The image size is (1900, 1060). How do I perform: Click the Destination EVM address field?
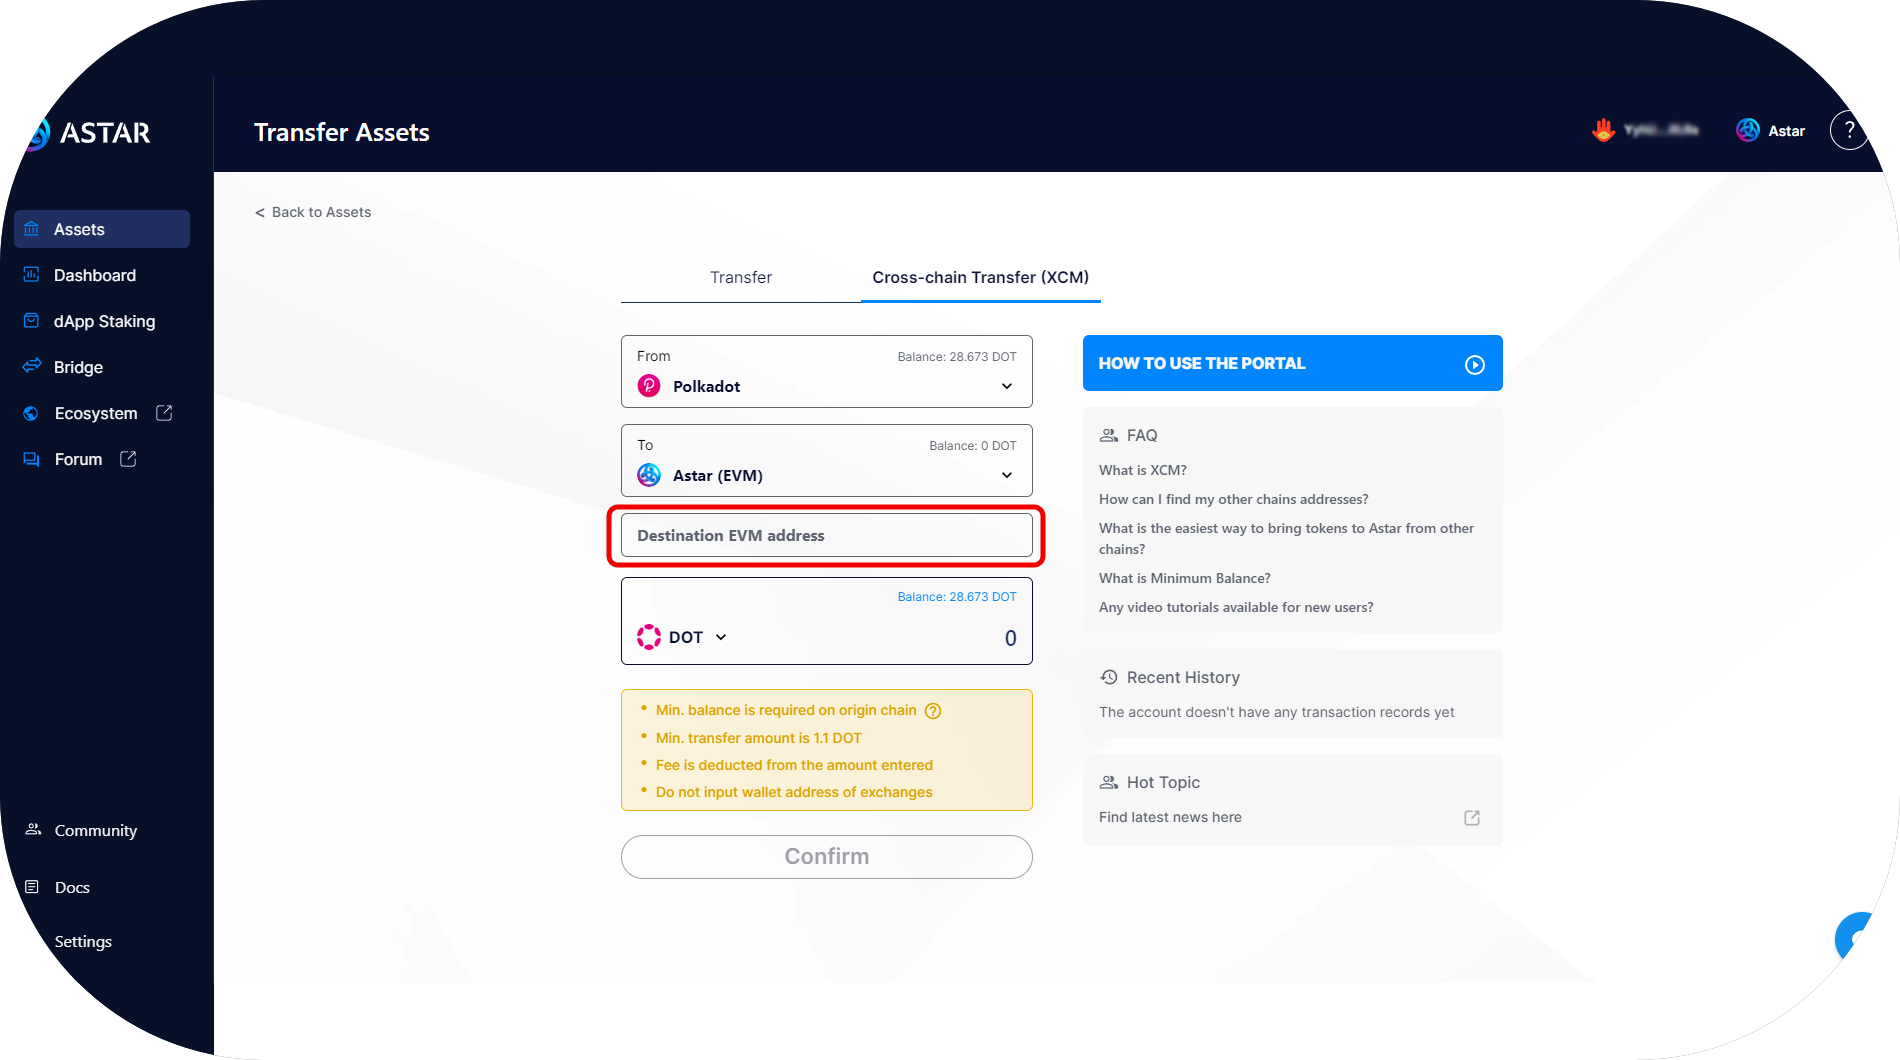826,536
